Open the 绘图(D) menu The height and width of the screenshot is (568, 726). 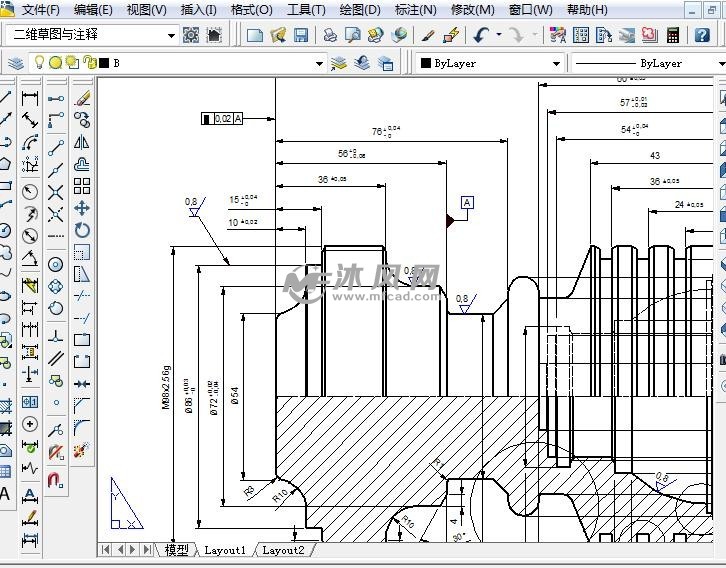360,10
